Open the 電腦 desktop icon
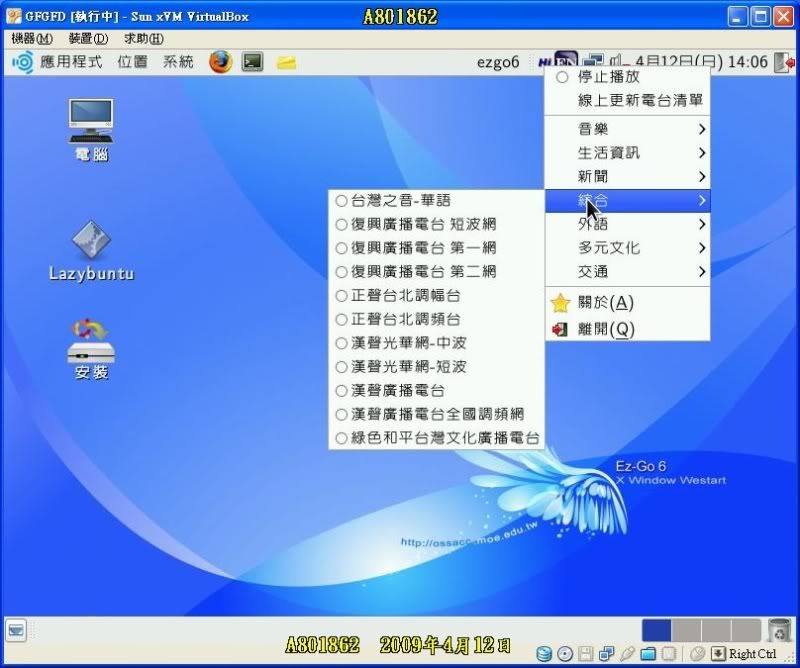 (x=91, y=130)
